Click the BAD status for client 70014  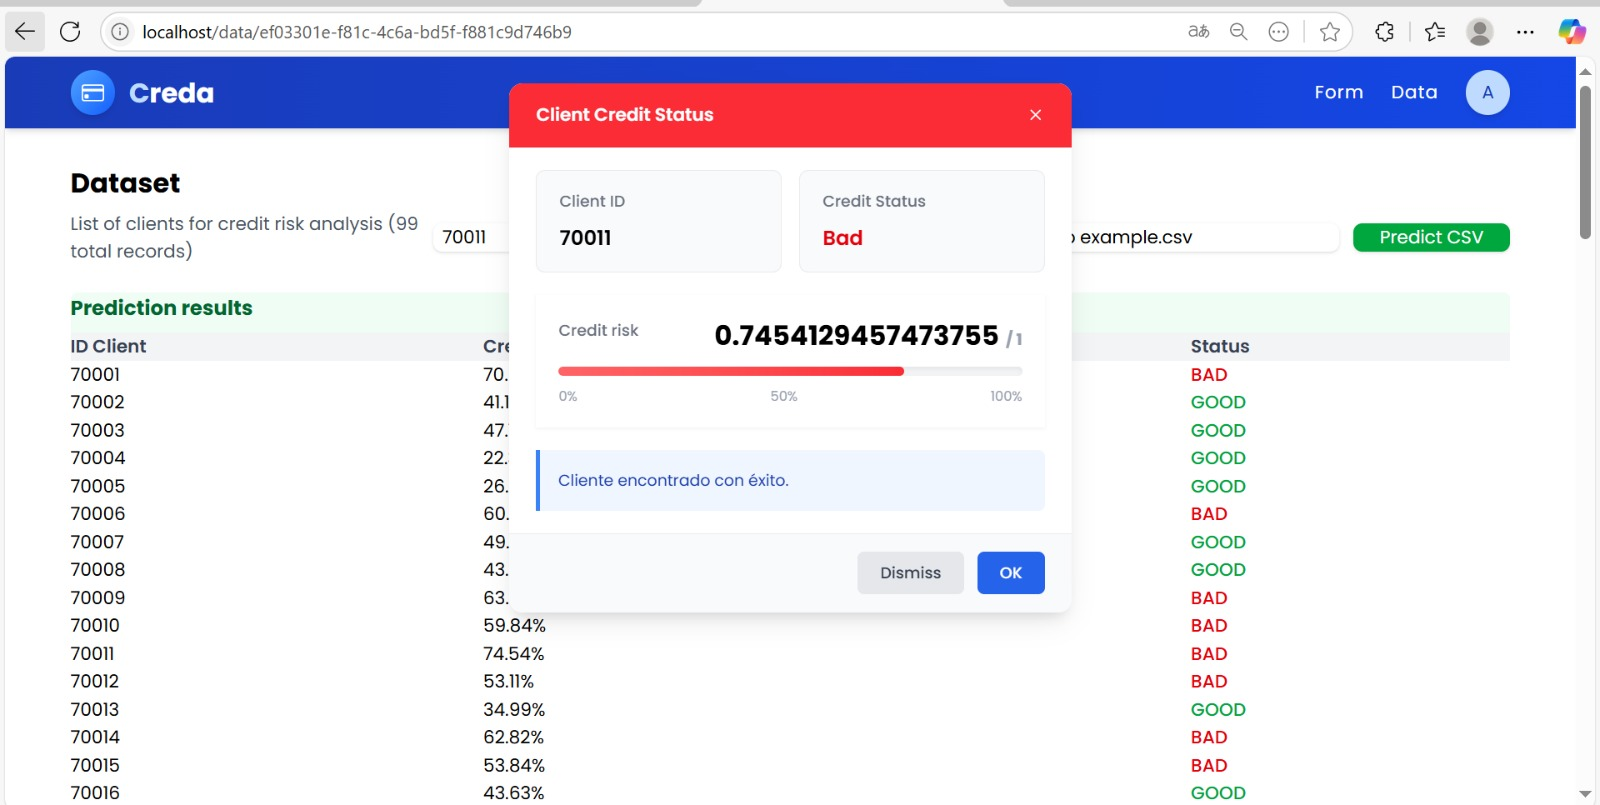tap(1209, 737)
